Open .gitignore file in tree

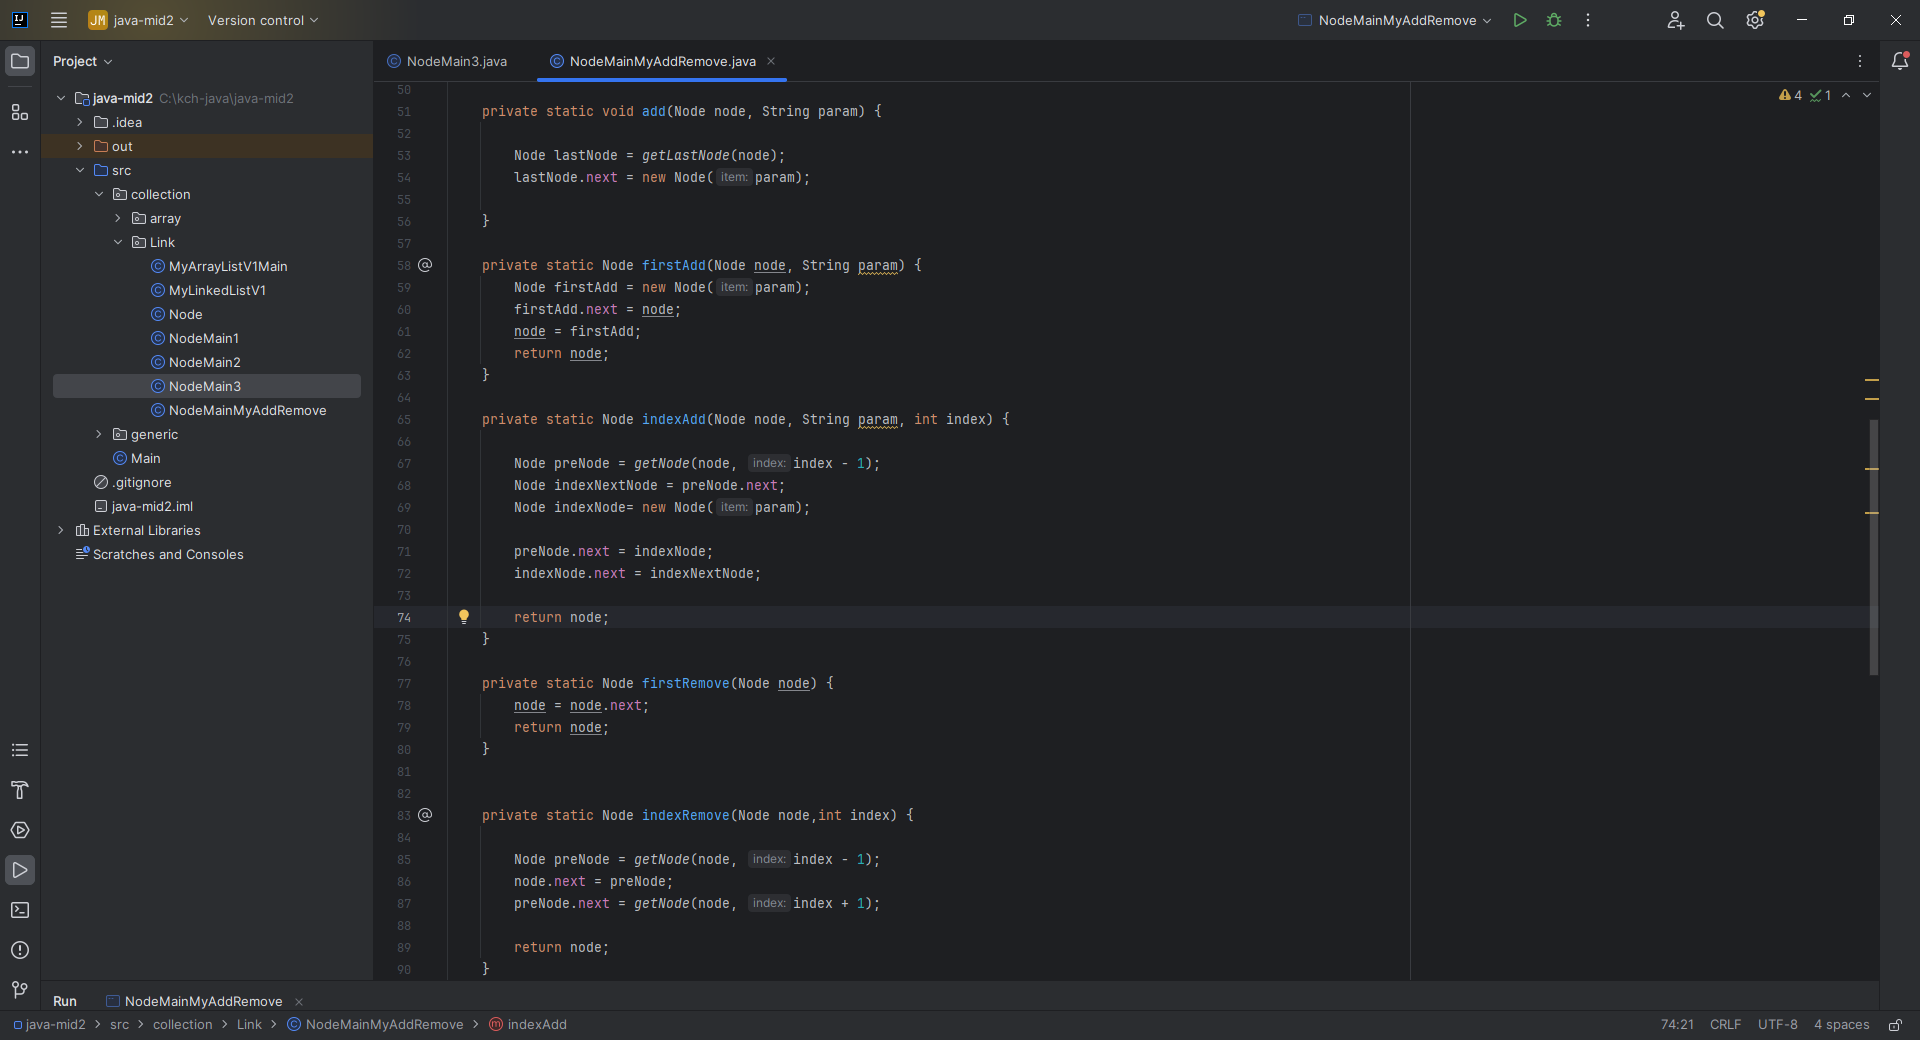click(142, 482)
